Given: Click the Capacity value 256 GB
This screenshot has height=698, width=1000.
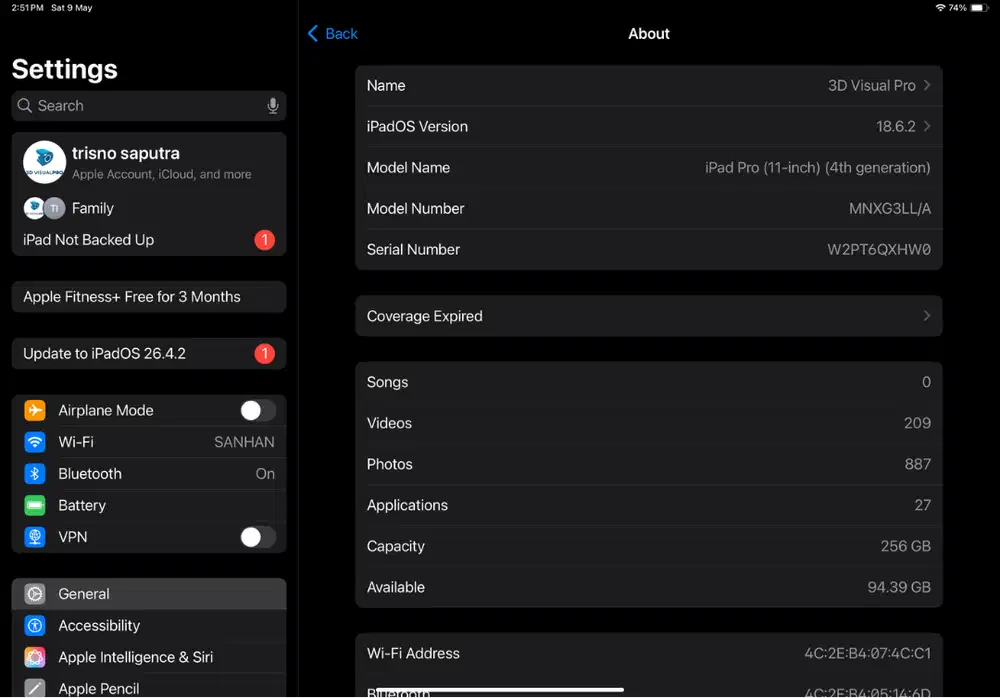Looking at the screenshot, I should pyautogui.click(x=906, y=546).
